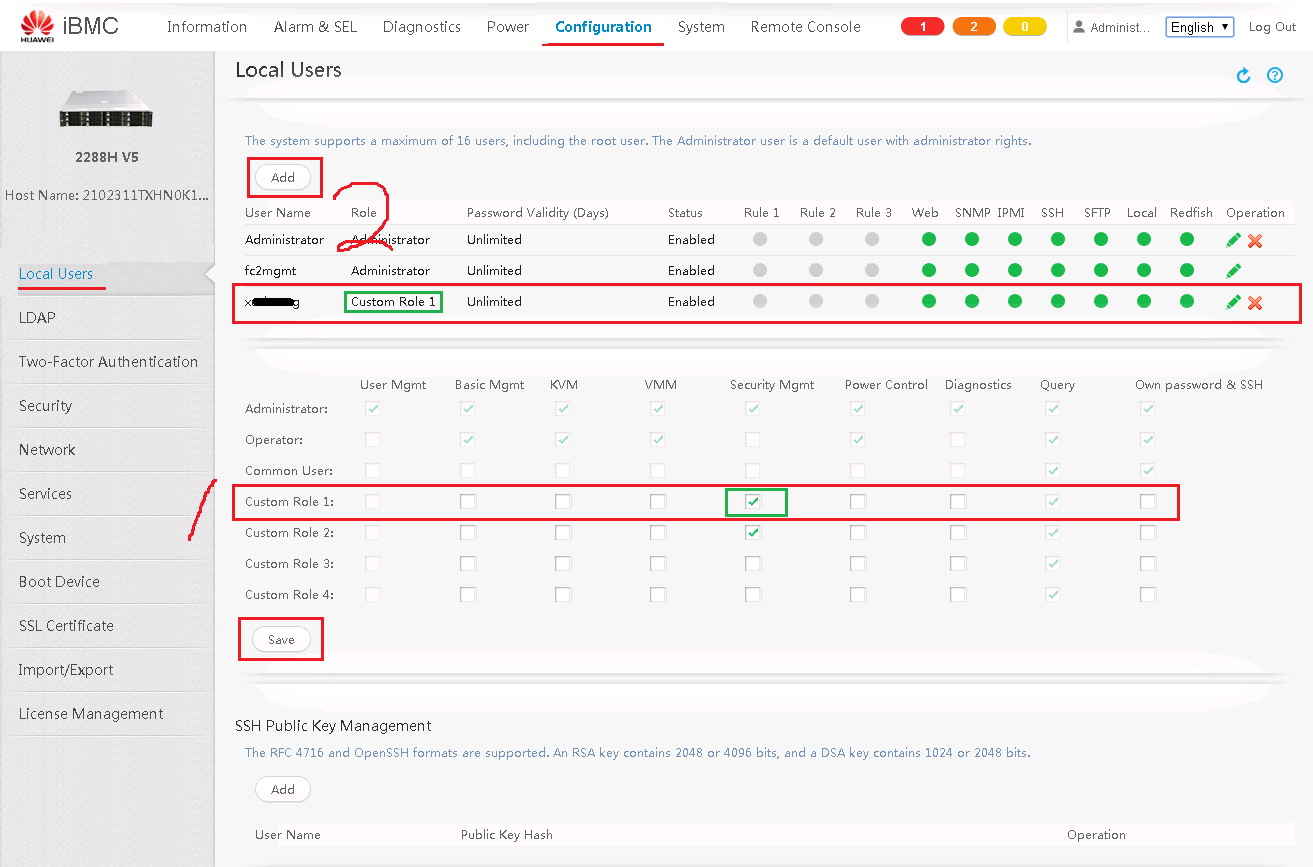
Task: Toggle Security Mgmt checkbox for Custom Role 1
Action: [x=753, y=501]
